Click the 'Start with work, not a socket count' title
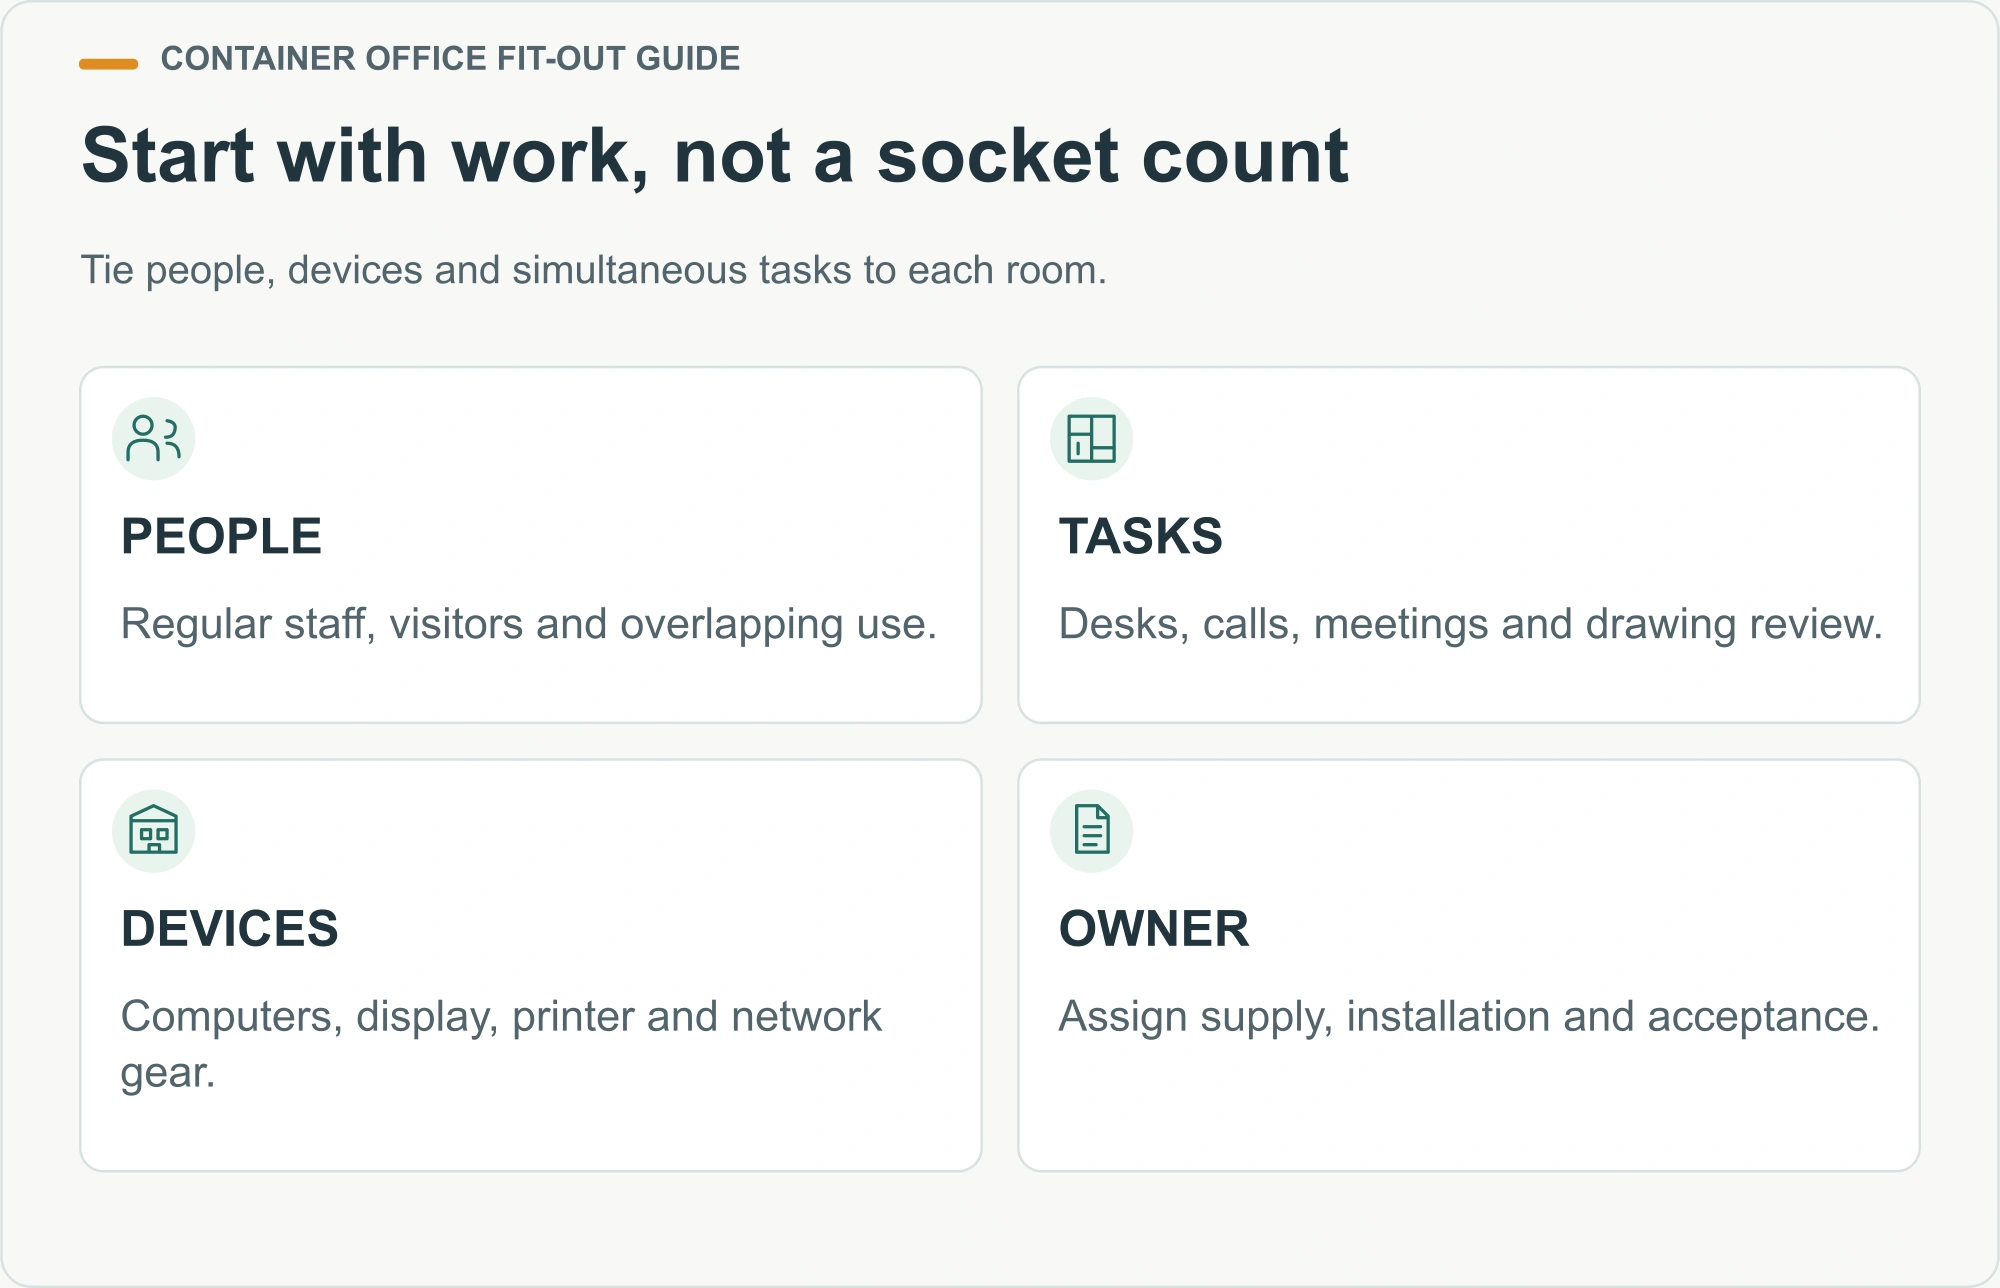Image resolution: width=2000 pixels, height=1288 pixels. 715,156
